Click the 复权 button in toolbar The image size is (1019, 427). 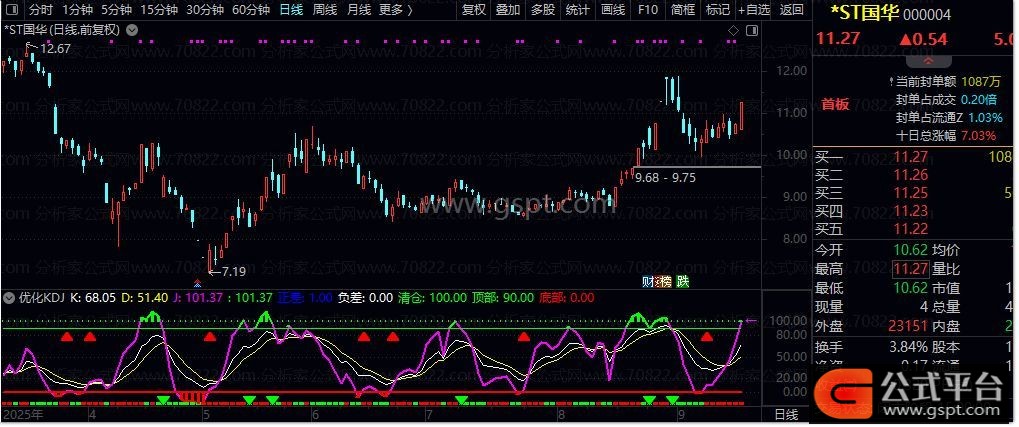473,10
